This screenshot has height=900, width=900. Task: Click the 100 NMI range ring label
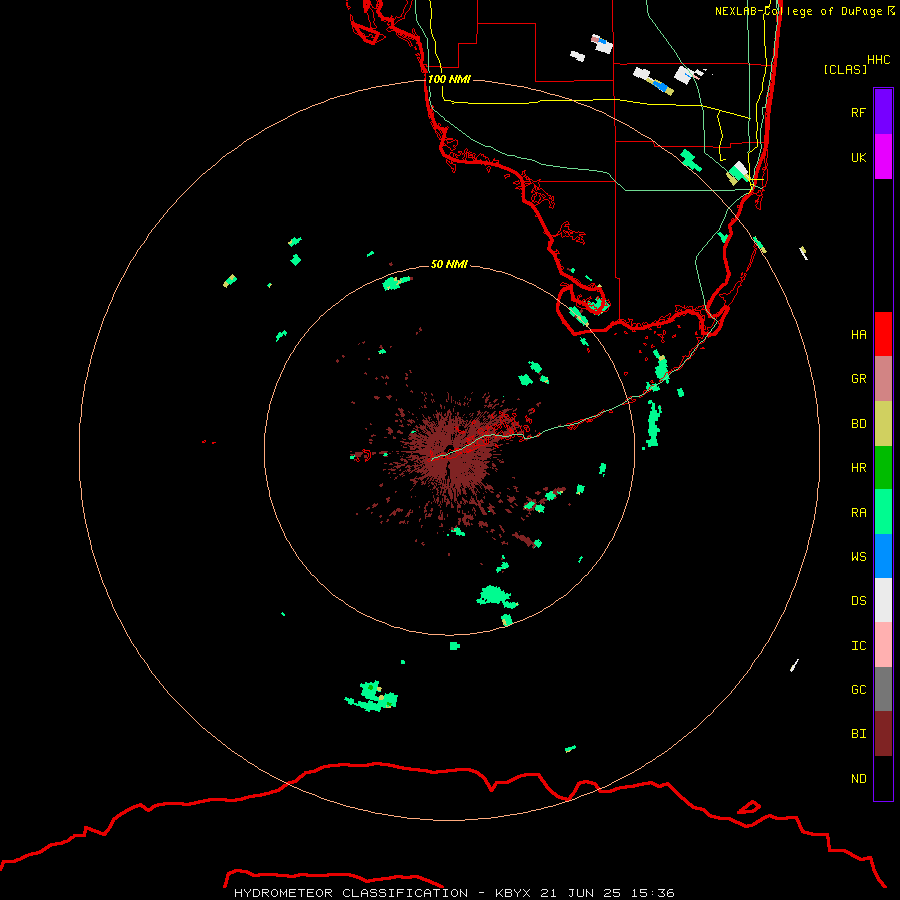pos(449,79)
